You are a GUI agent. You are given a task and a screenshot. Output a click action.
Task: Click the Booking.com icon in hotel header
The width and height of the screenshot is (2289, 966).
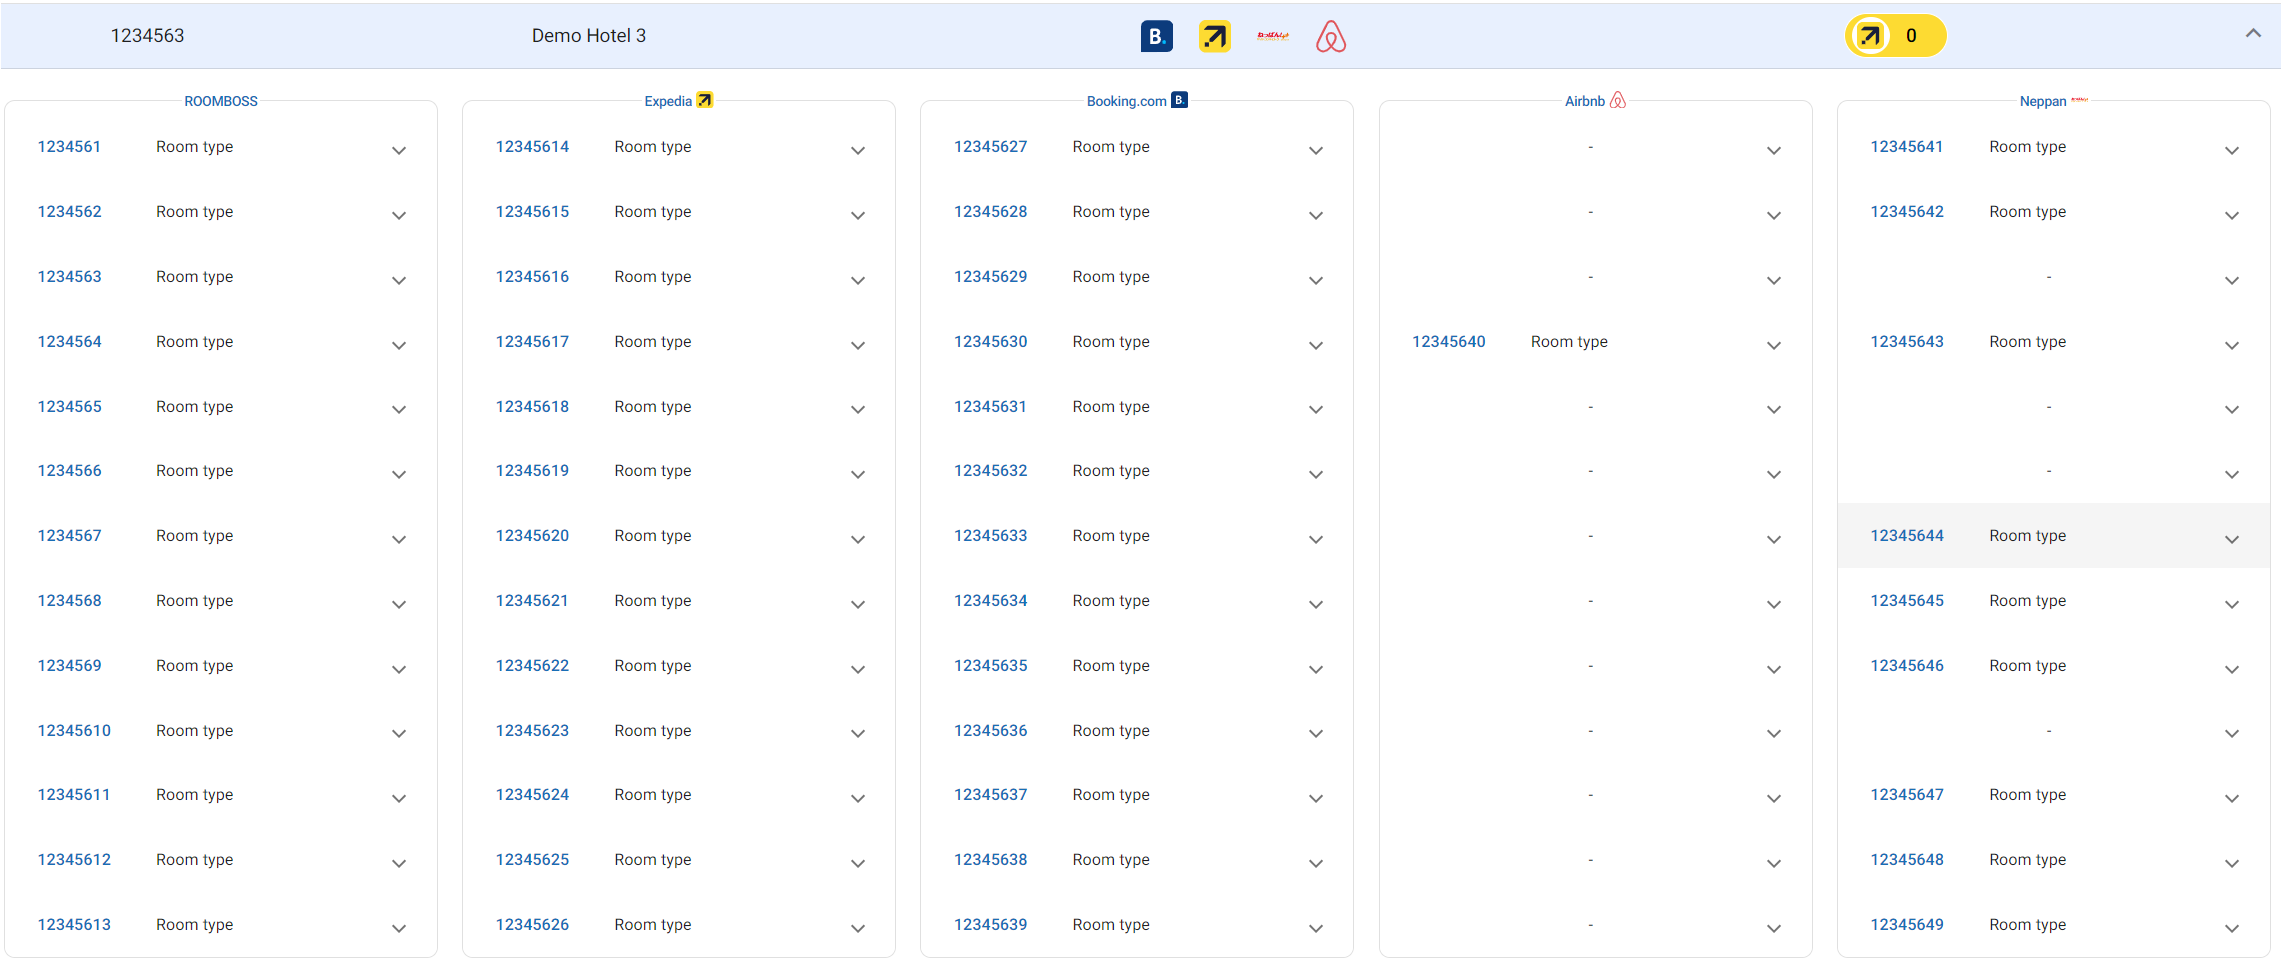[x=1156, y=37]
